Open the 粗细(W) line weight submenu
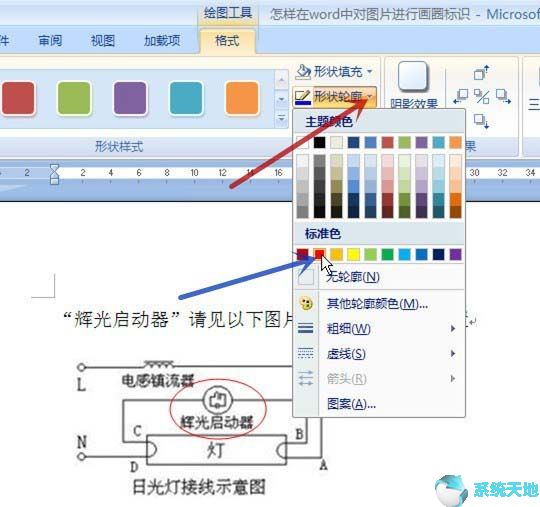This screenshot has height=507, width=540. click(379, 329)
